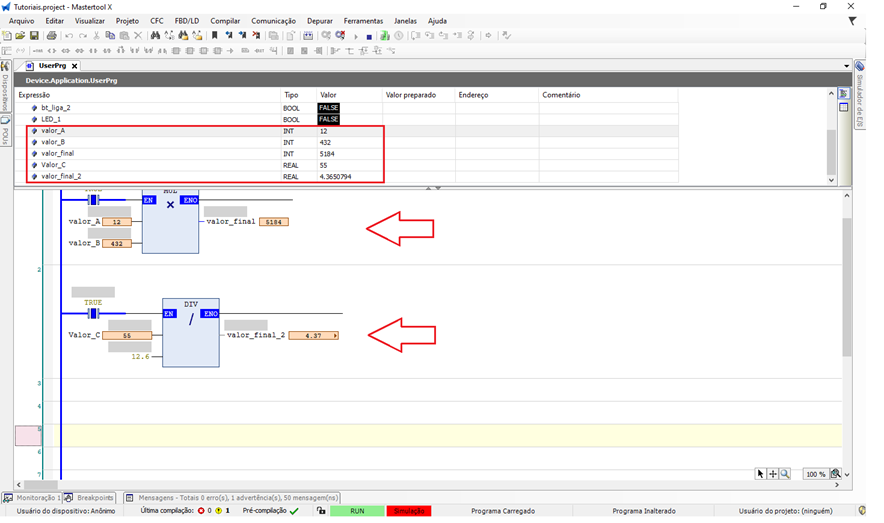Click the Cut scissors icon
Screen dimensions: 884x523
[96, 36]
